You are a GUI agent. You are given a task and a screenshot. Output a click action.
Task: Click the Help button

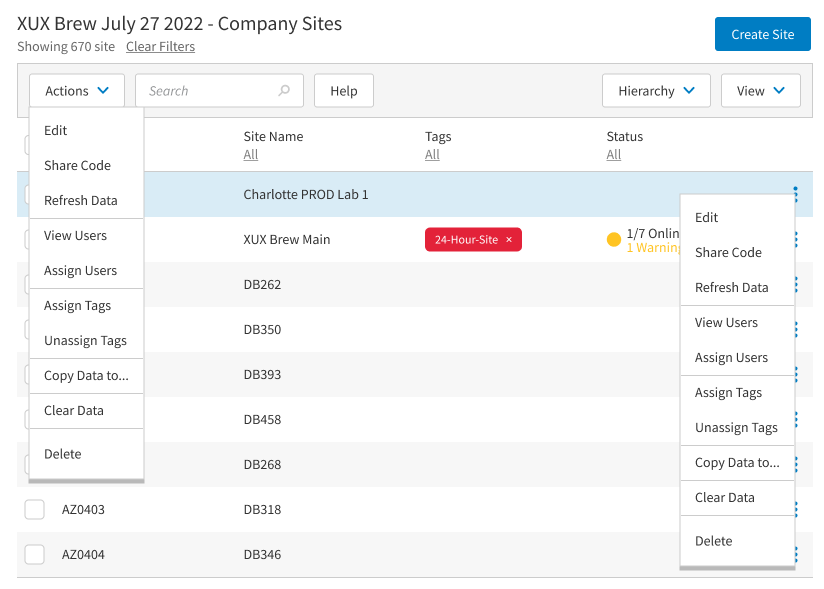(x=344, y=91)
